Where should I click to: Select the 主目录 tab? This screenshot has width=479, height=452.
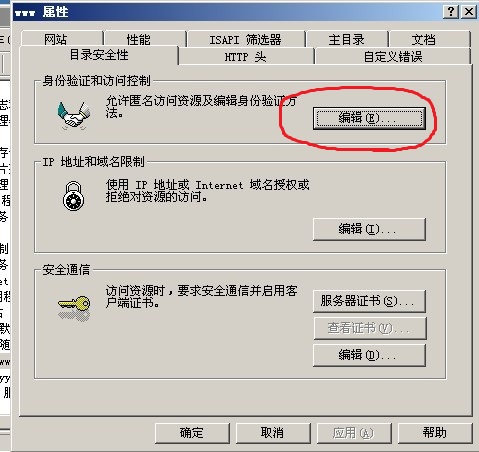(347, 39)
